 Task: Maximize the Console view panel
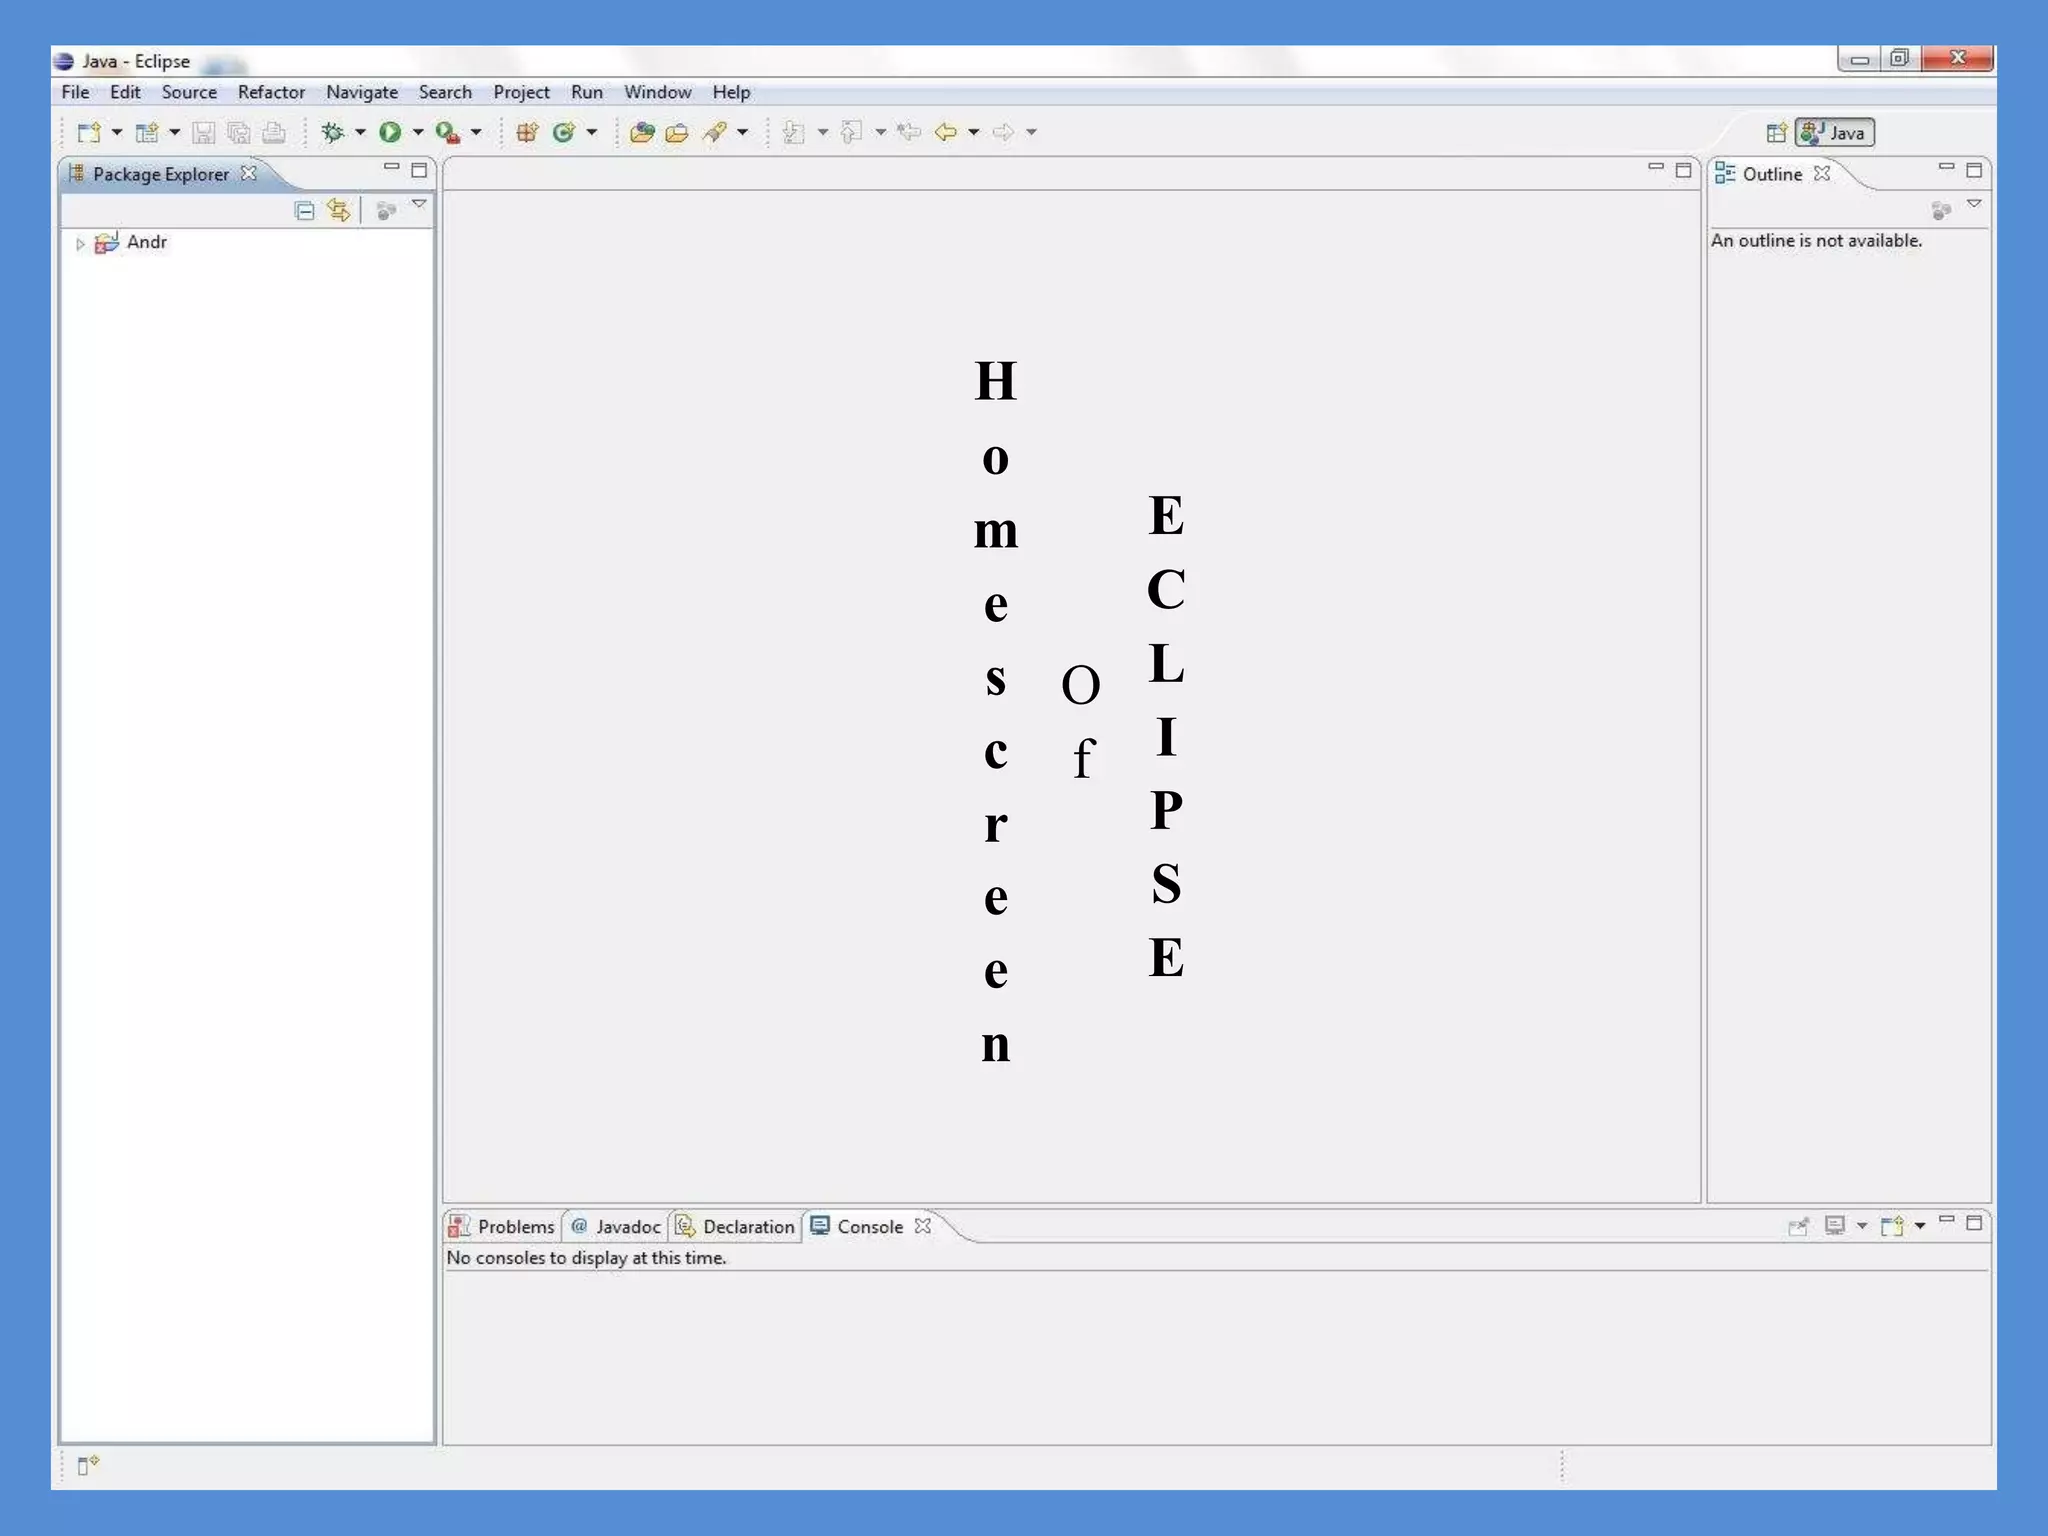pyautogui.click(x=1974, y=1222)
